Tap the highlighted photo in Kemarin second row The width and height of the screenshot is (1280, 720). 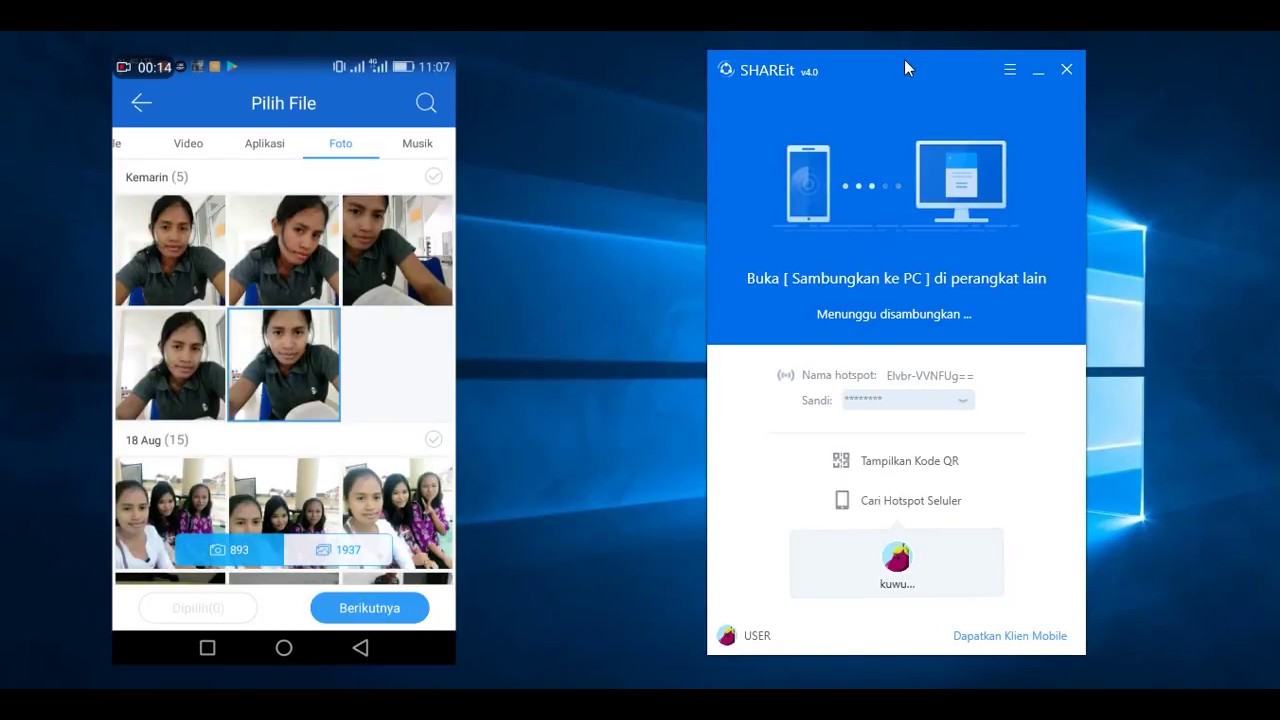click(x=284, y=364)
